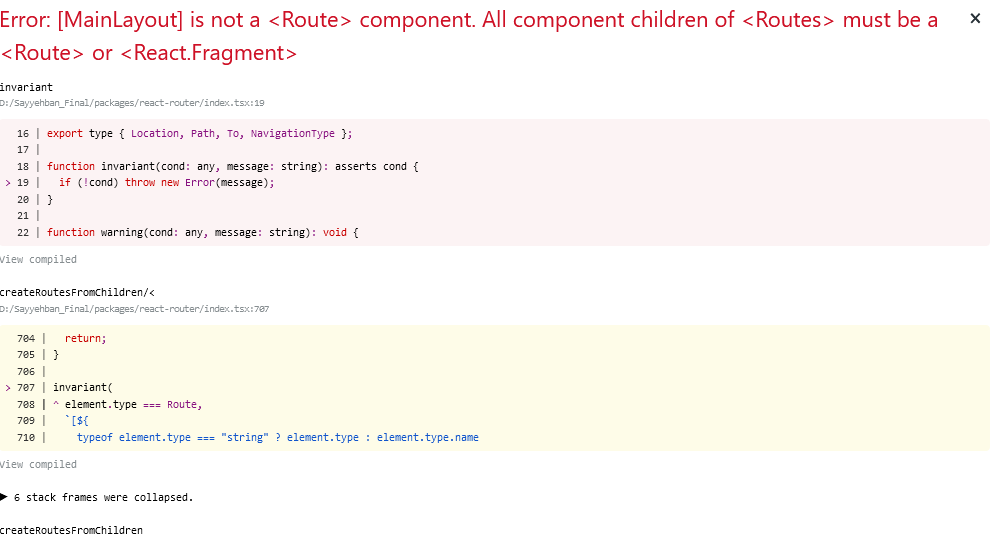Viewport: 990px width, 538px height.
Task: Open the index.tsx:707 file path
Action: 134,309
